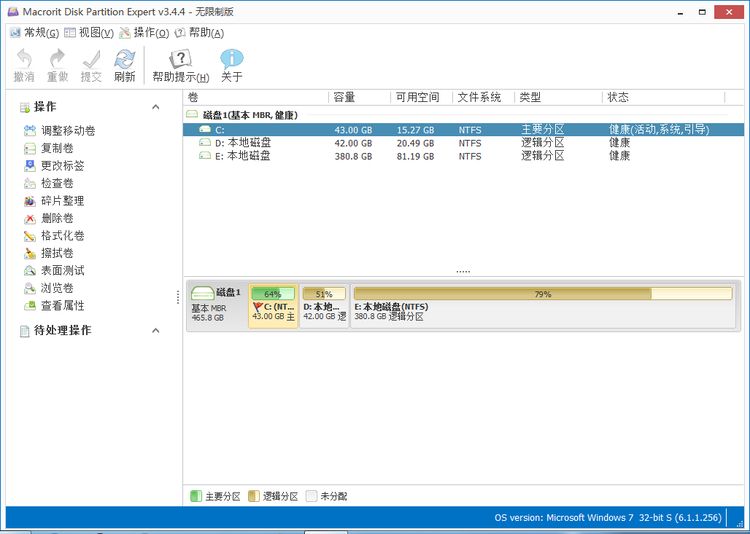Click the 465.8 GB disk size label
Image resolution: width=750 pixels, height=534 pixels.
coord(208,318)
